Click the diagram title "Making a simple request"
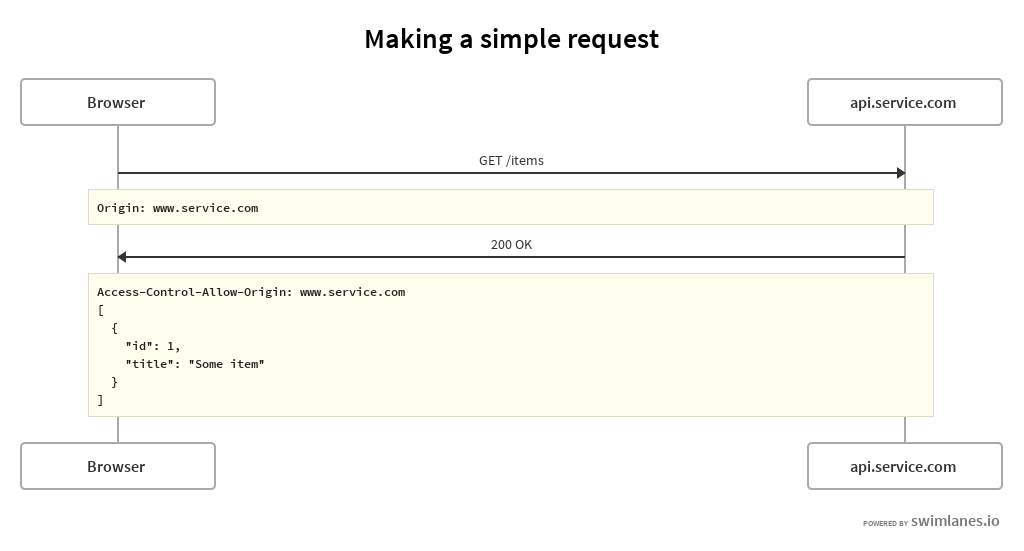 (x=511, y=39)
